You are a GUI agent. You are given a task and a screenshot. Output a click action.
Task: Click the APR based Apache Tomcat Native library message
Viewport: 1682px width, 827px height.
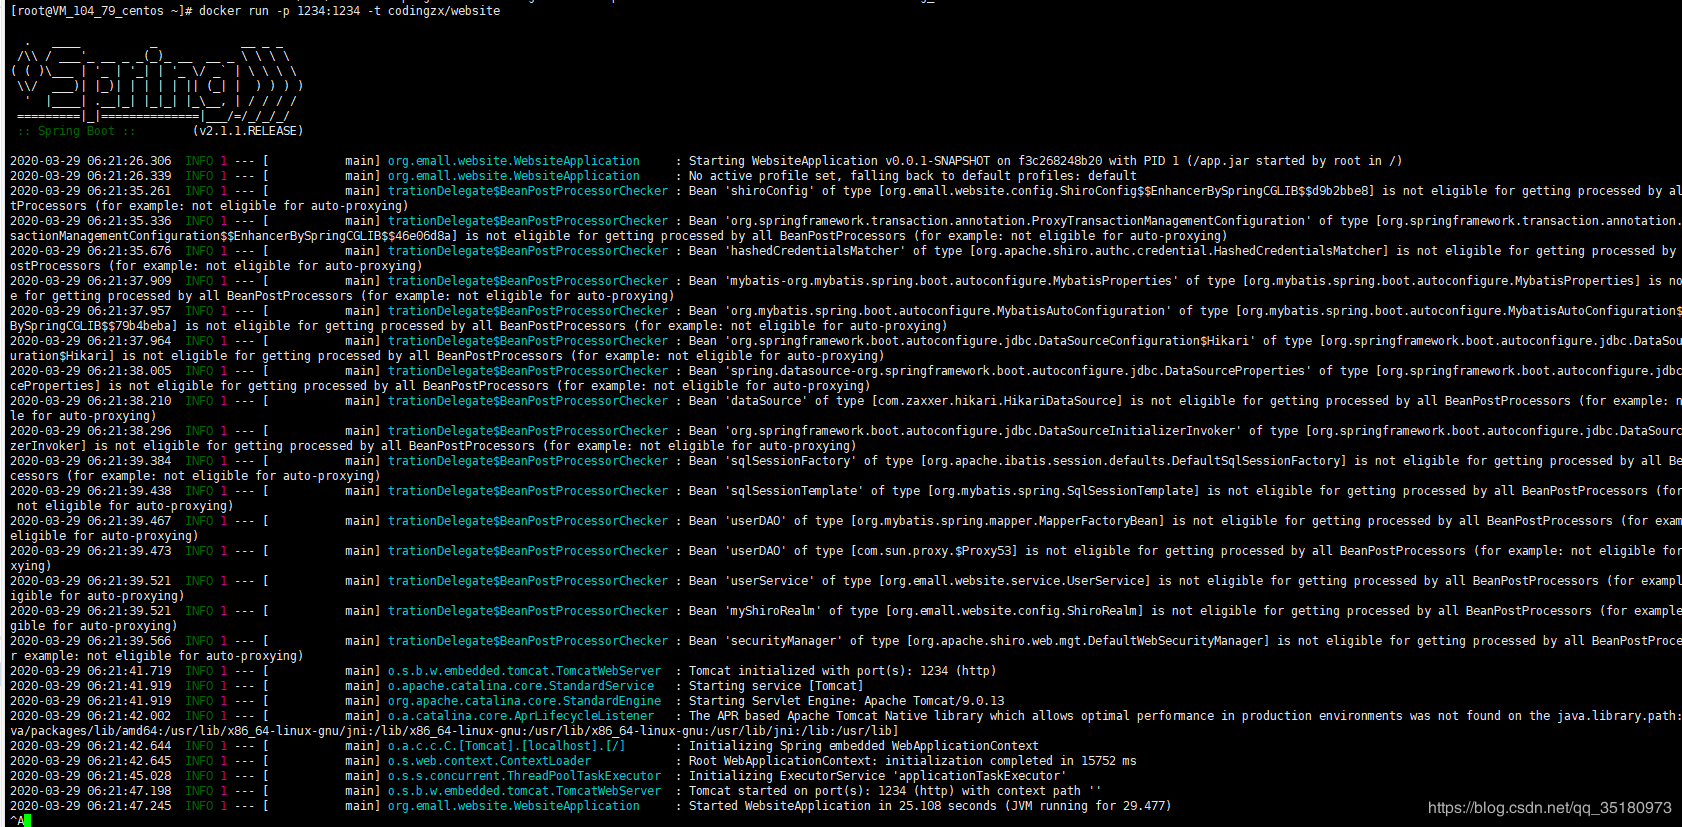[1185, 716]
